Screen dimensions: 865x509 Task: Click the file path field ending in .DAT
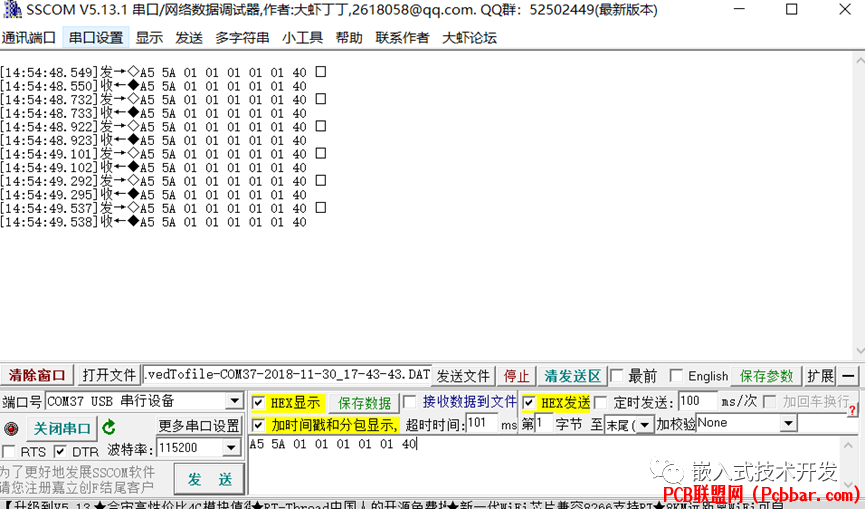point(287,375)
